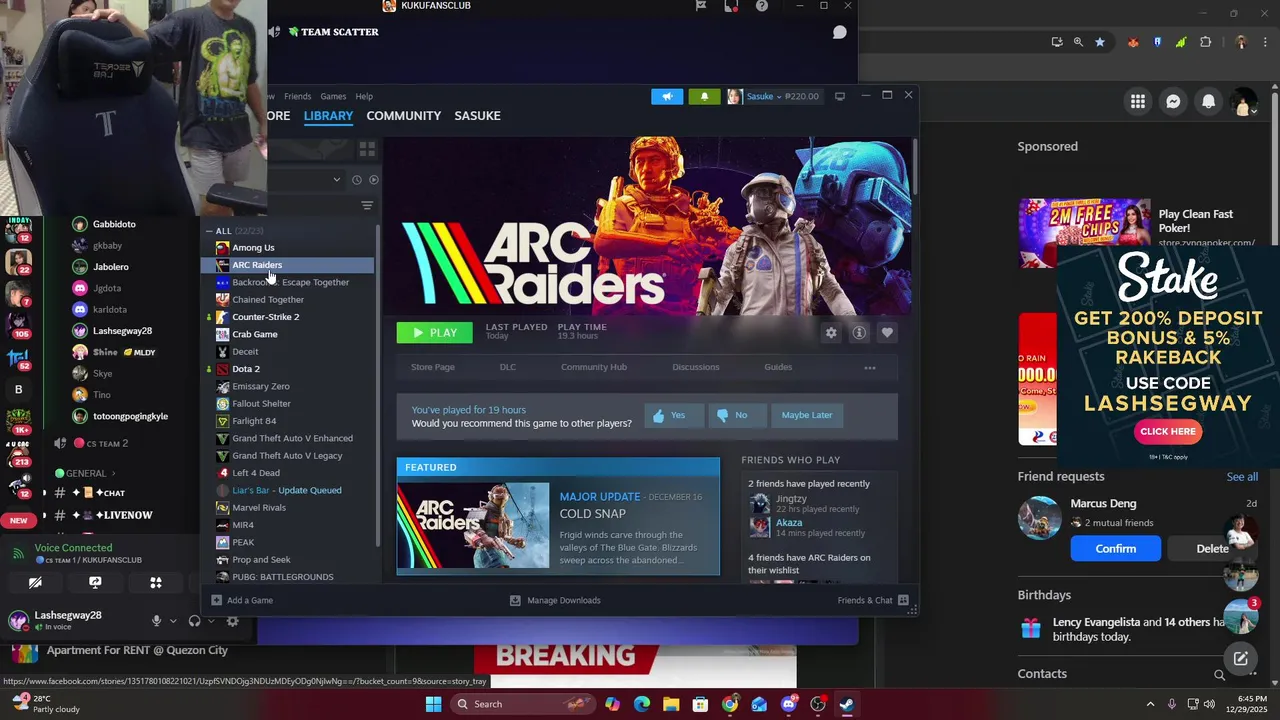Open ARC Raiders Store Page link

tap(433, 367)
